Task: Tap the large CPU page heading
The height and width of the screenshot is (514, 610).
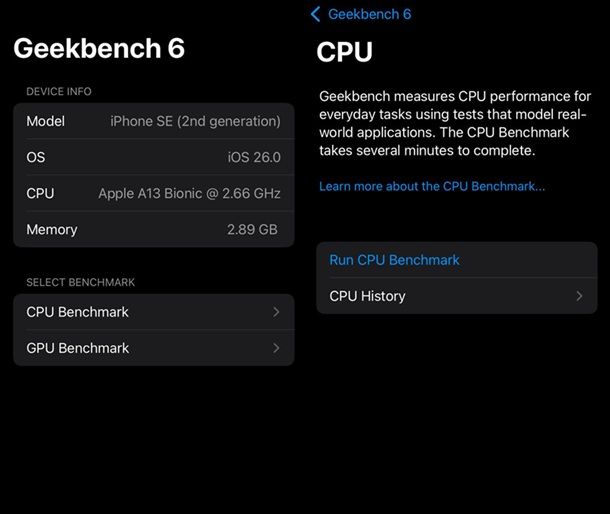Action: coord(345,52)
